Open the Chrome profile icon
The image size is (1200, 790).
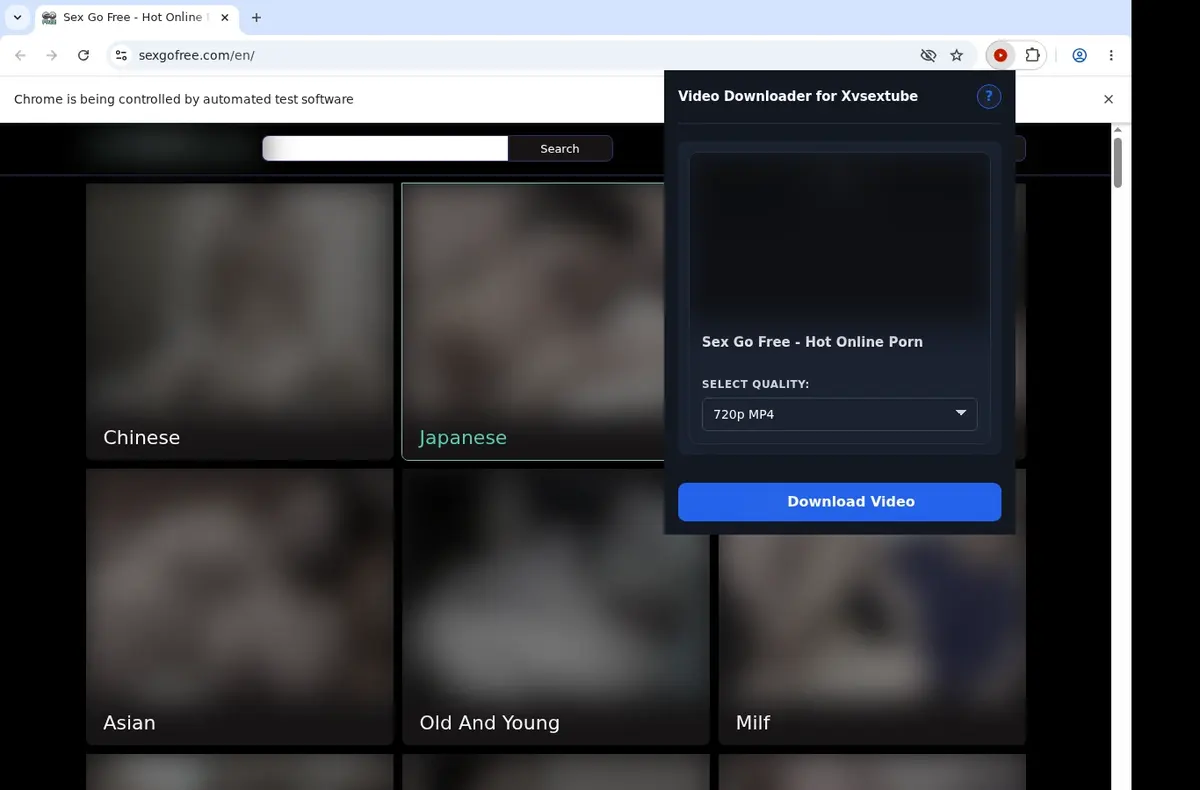pos(1080,55)
